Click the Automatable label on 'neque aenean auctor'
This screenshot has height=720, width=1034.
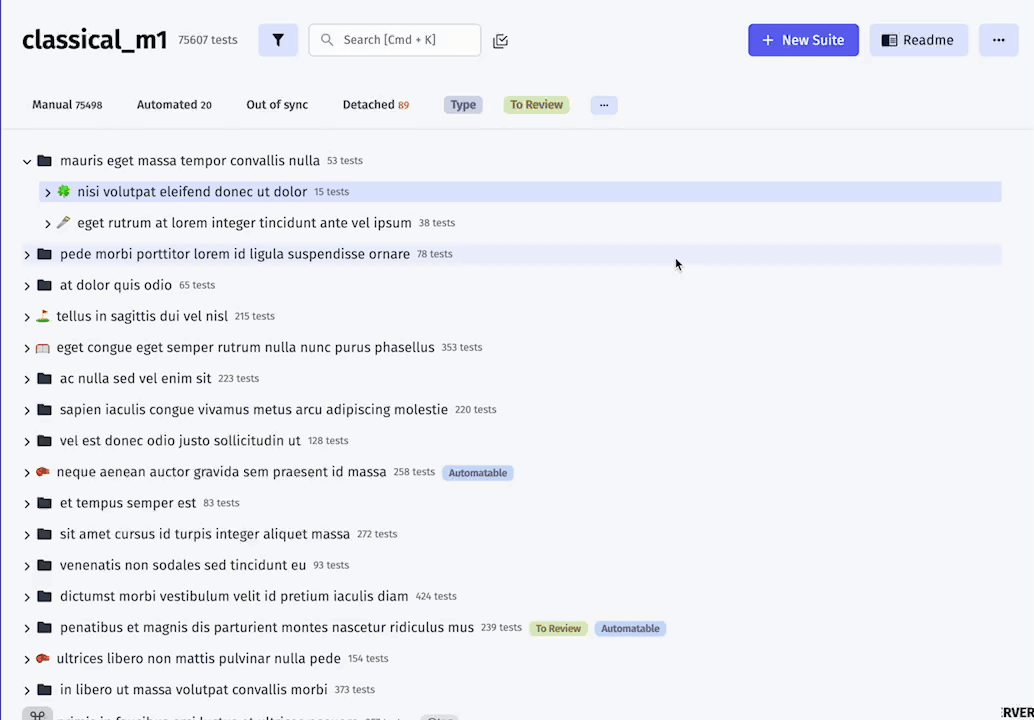tap(478, 473)
